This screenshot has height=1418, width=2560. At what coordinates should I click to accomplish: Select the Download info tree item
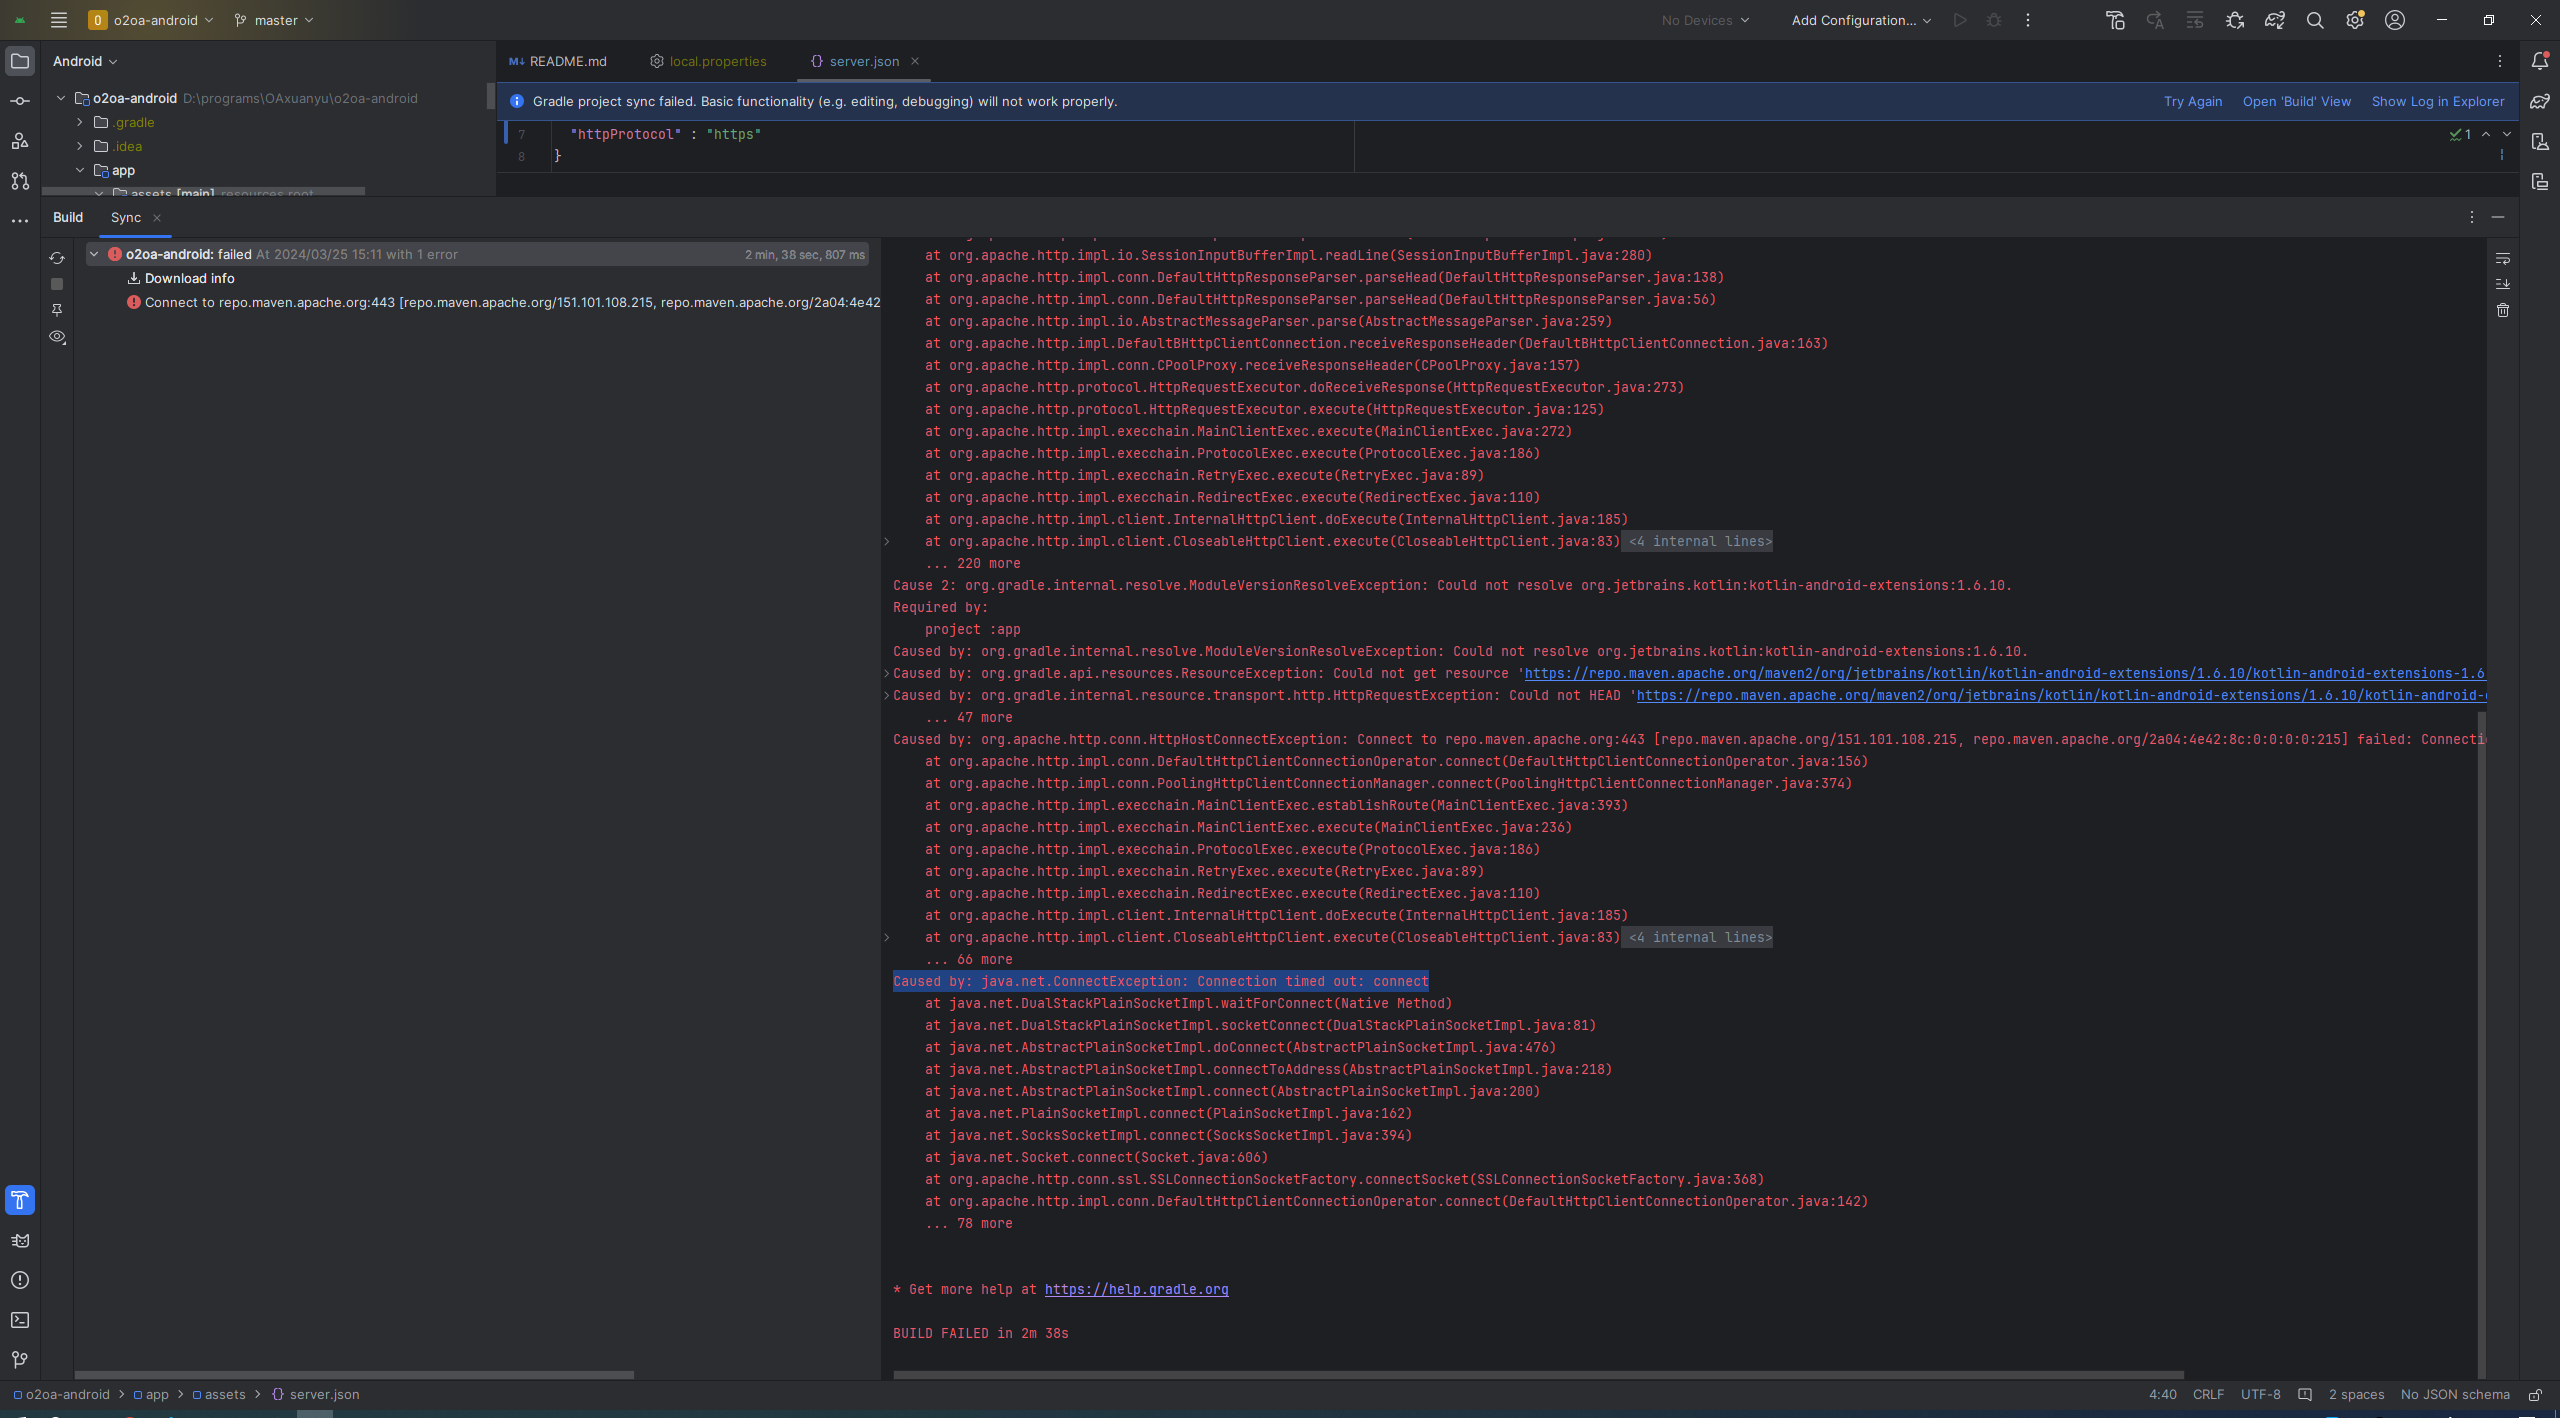point(189,278)
